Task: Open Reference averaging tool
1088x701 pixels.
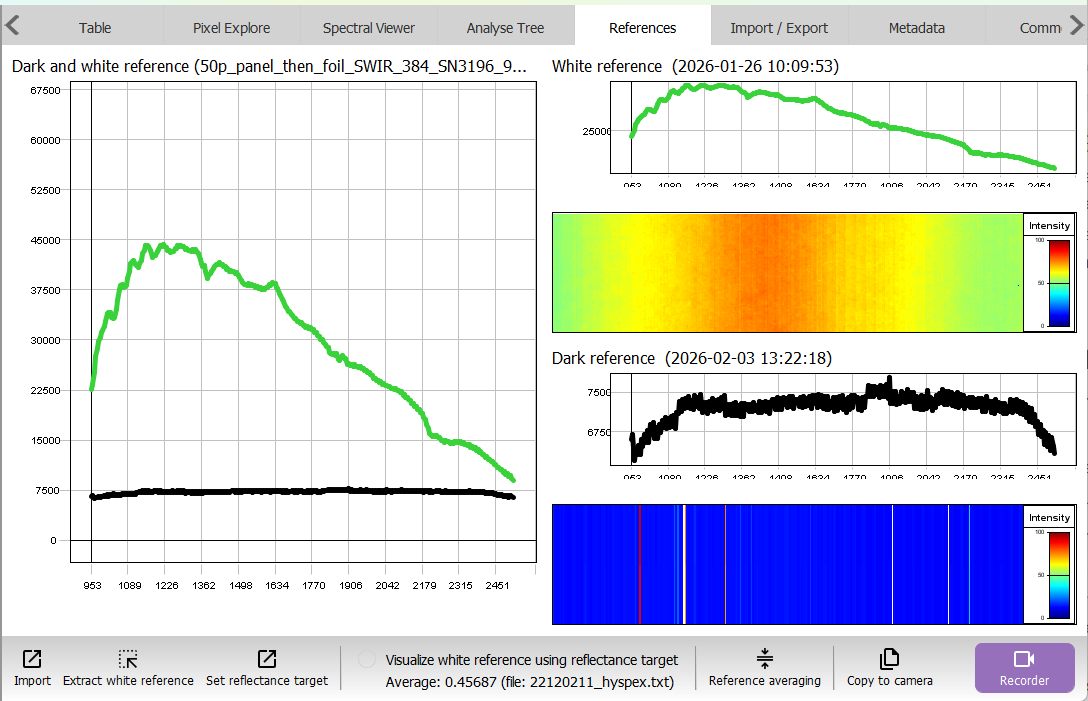Action: coord(764,659)
